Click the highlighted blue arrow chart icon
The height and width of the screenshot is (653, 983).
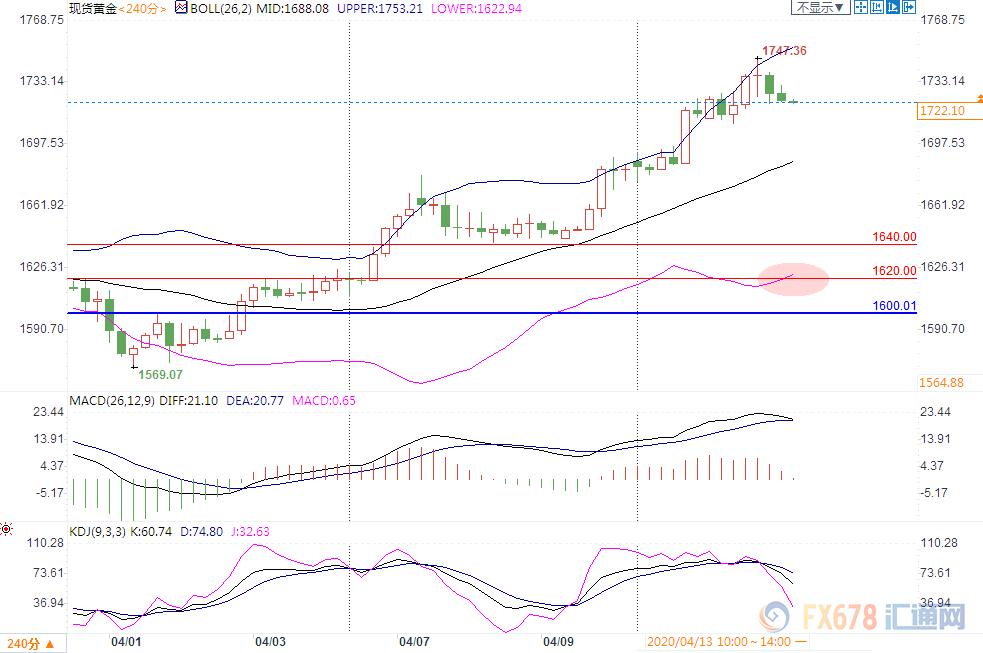(893, 7)
